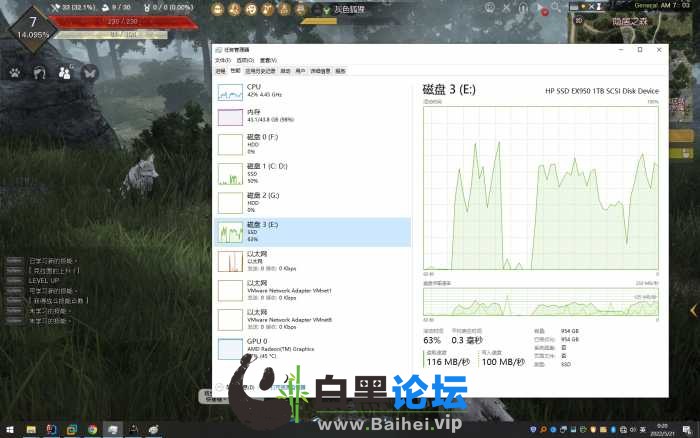Click the smiley face icon in game top bar
700x438 pixels.
click(490, 8)
